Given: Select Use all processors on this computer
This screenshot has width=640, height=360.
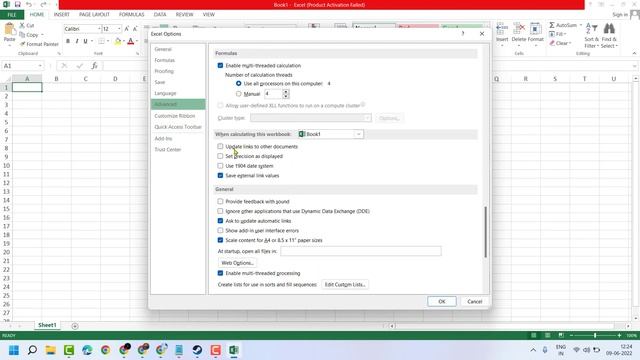Looking at the screenshot, I should click(x=239, y=83).
